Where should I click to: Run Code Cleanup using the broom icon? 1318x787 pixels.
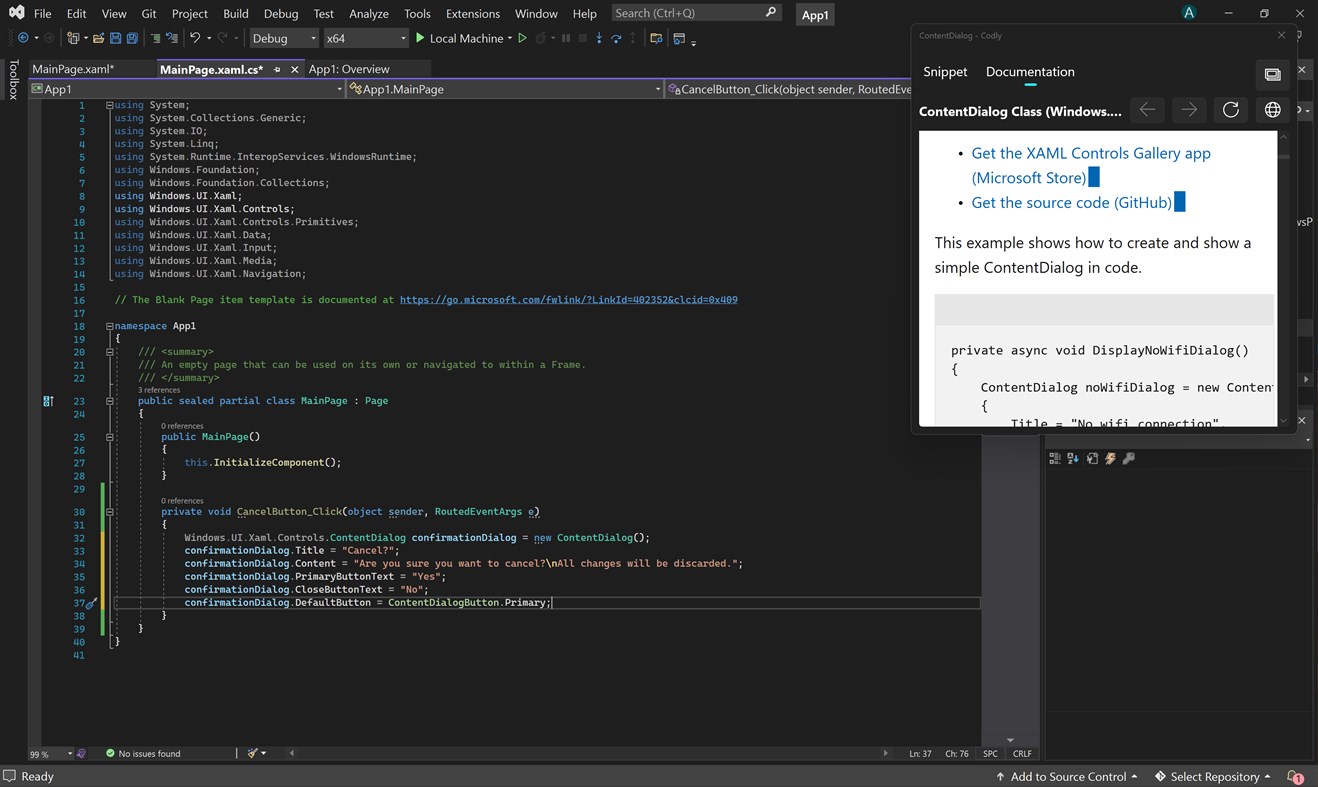tap(252, 753)
